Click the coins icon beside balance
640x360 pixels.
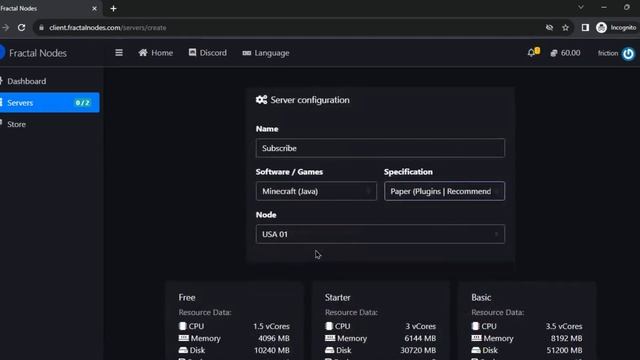(x=553, y=53)
